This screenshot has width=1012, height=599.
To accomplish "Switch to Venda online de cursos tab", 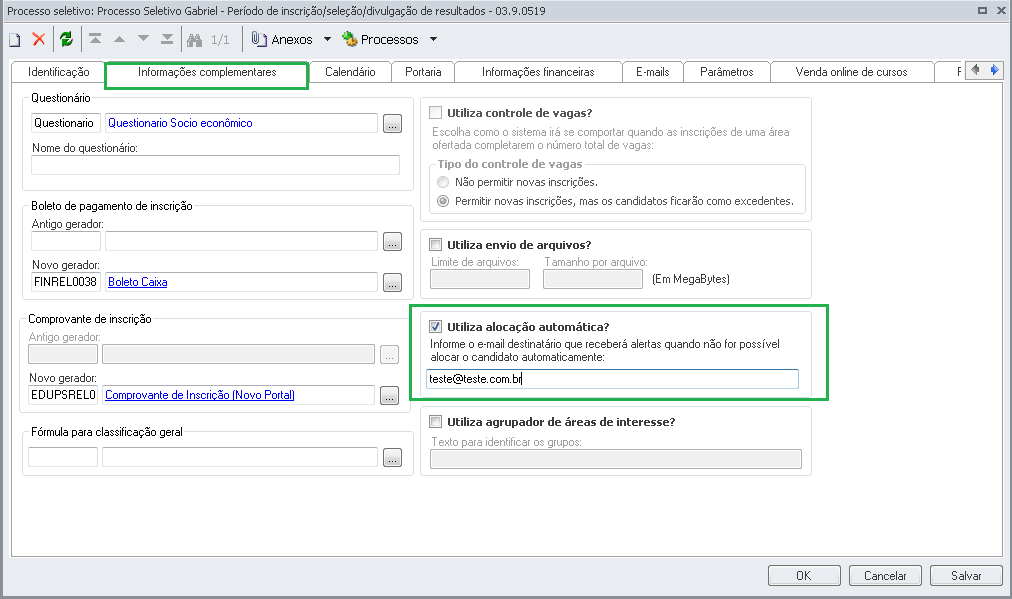I will point(851,72).
